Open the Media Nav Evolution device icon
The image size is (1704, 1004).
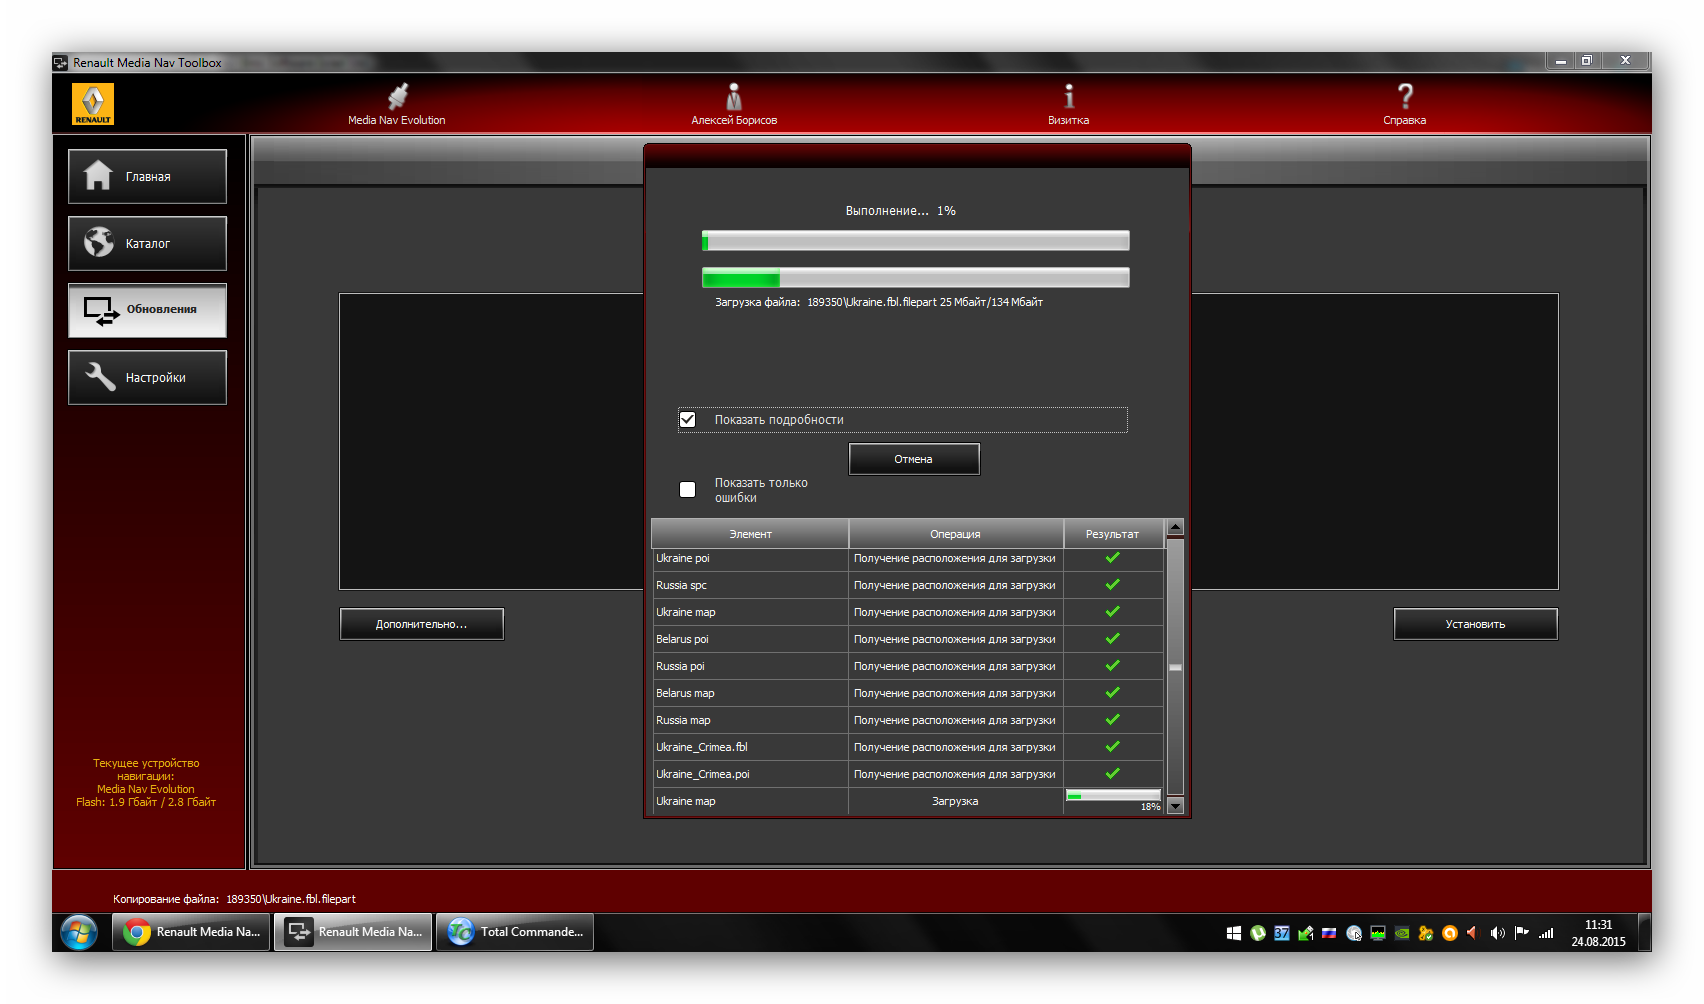click(x=397, y=97)
